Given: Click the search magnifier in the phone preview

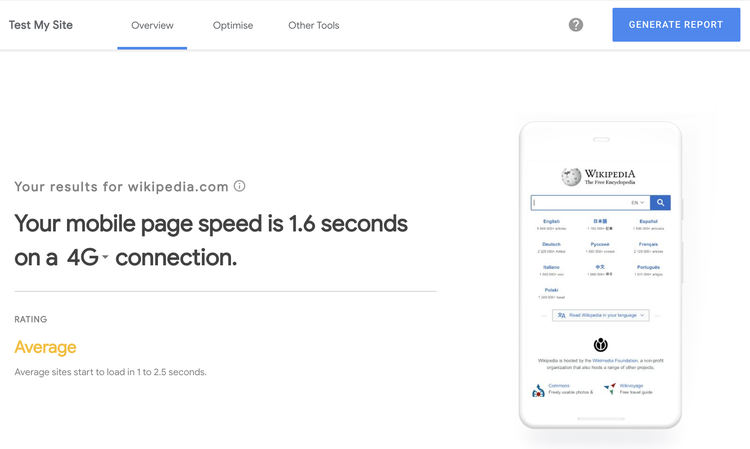Looking at the screenshot, I should (660, 203).
